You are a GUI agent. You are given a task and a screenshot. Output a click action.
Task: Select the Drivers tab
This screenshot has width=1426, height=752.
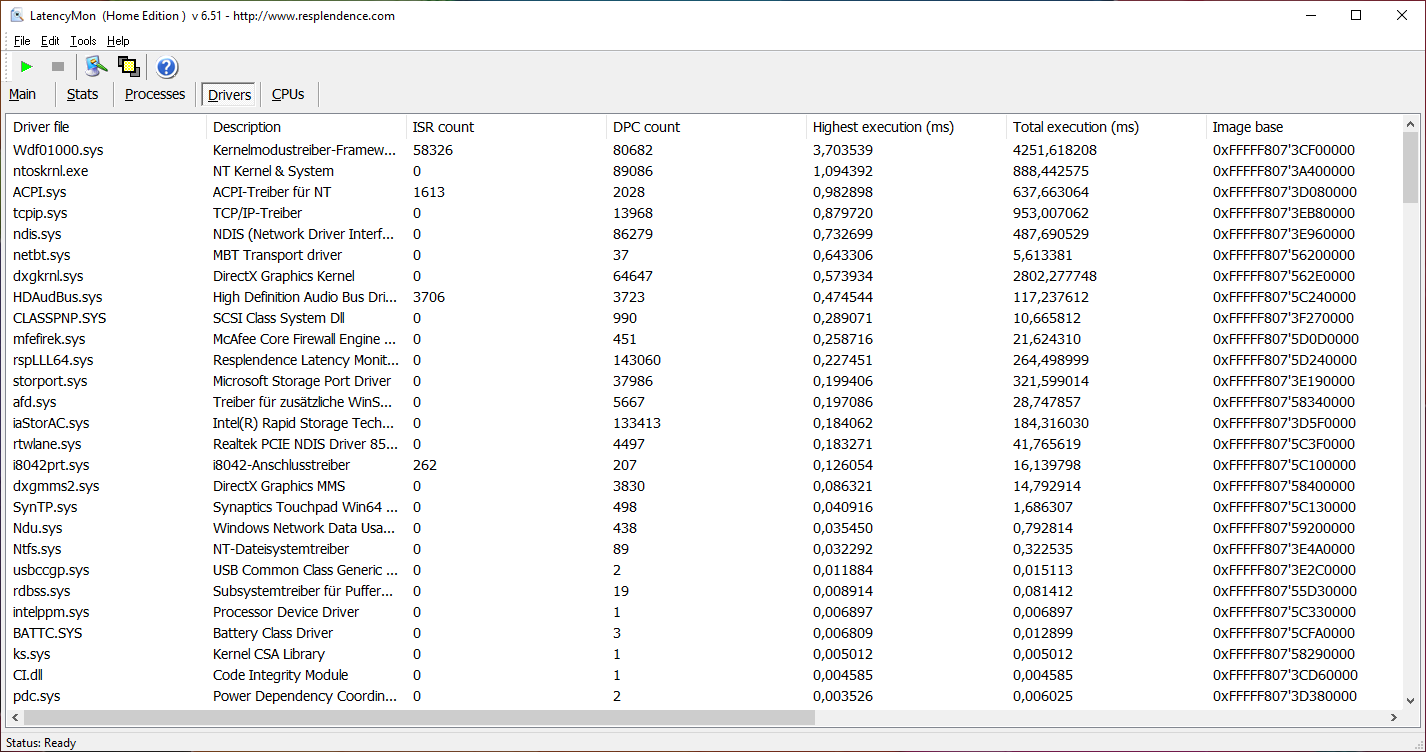[230, 95]
